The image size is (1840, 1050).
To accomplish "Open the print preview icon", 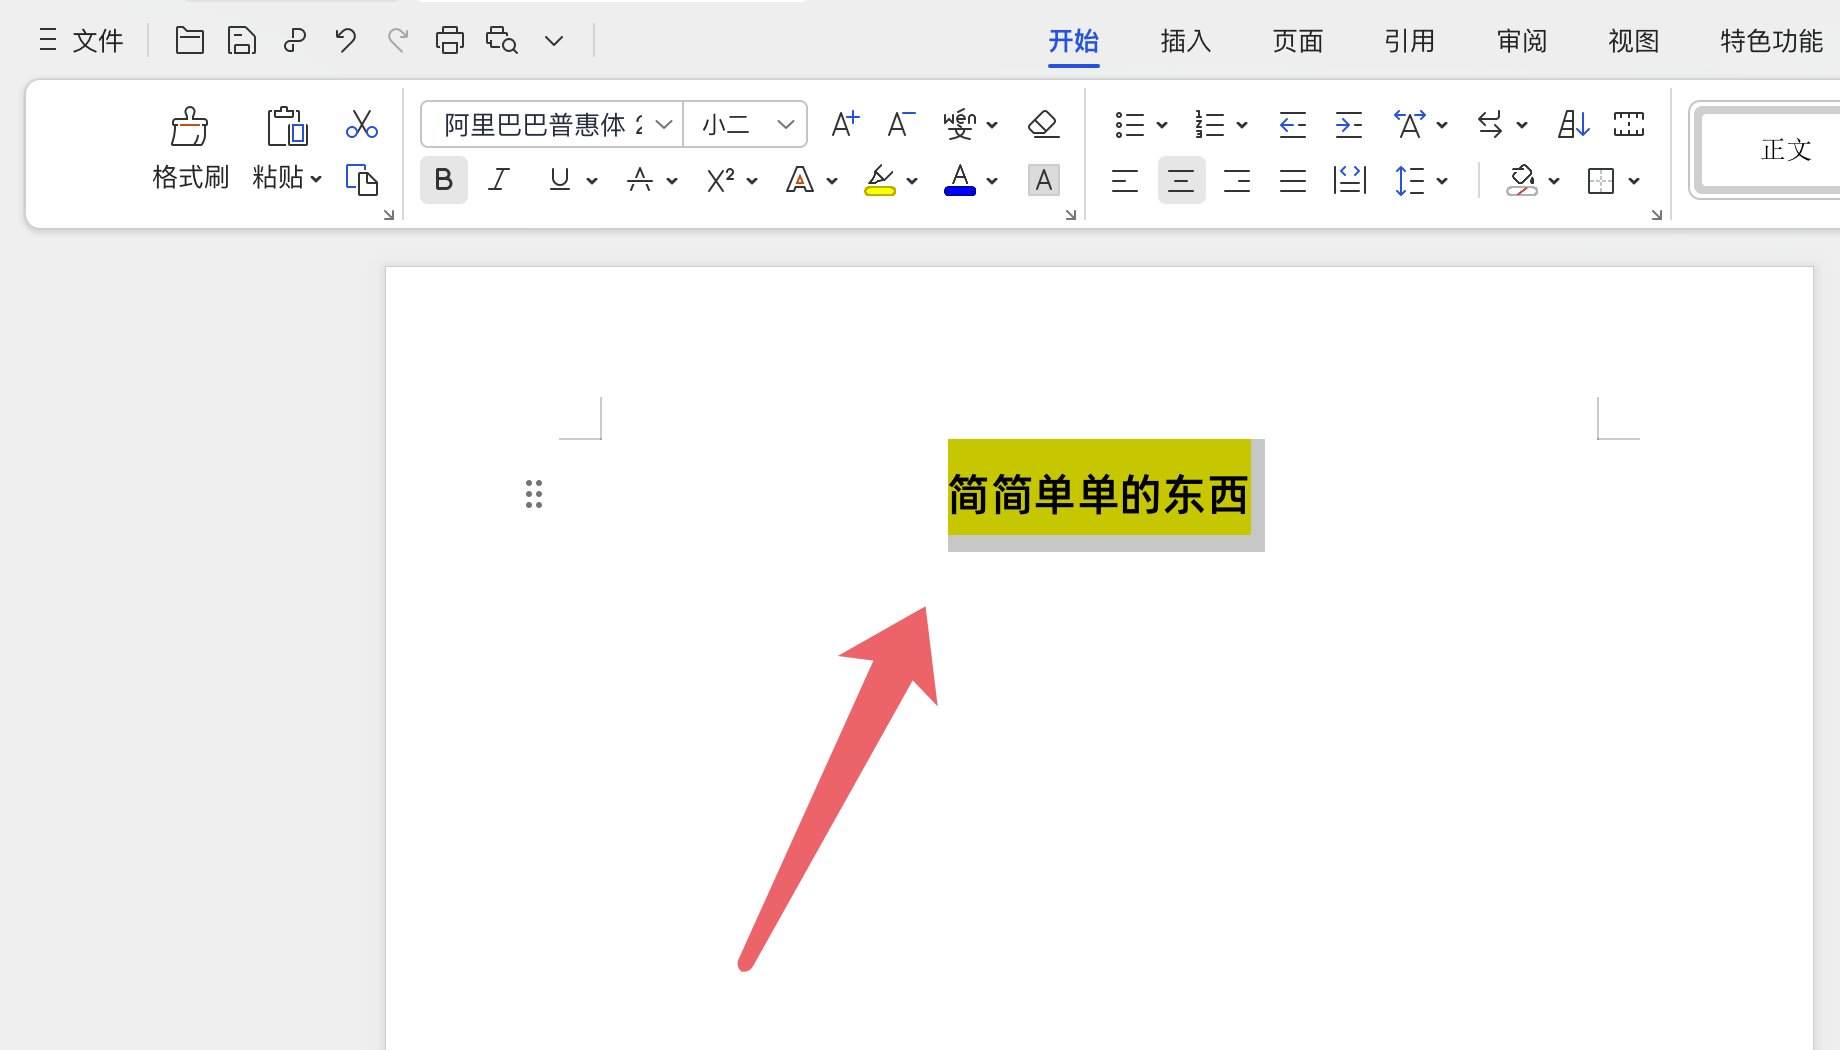I will point(500,40).
